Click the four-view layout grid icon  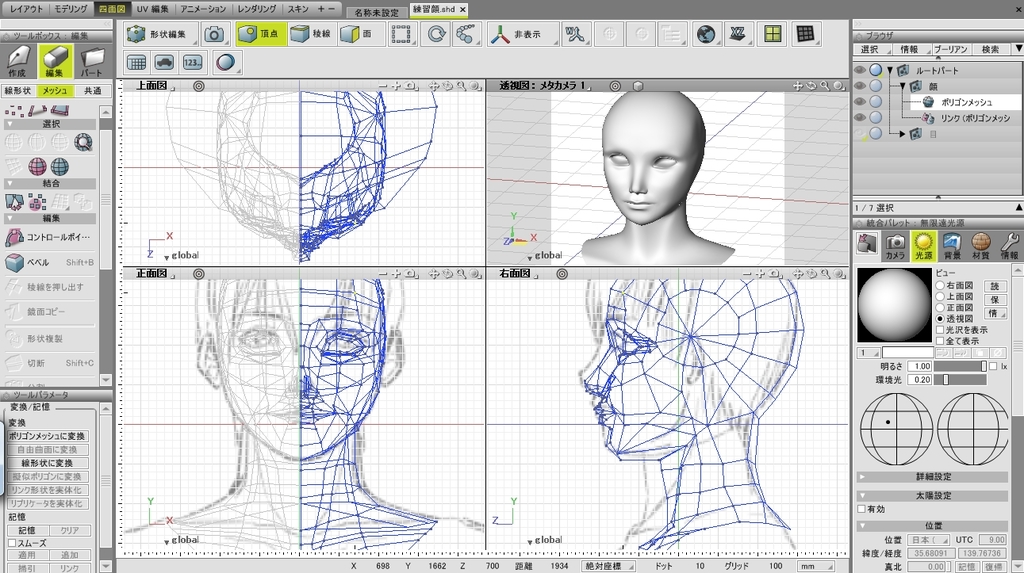[x=771, y=34]
